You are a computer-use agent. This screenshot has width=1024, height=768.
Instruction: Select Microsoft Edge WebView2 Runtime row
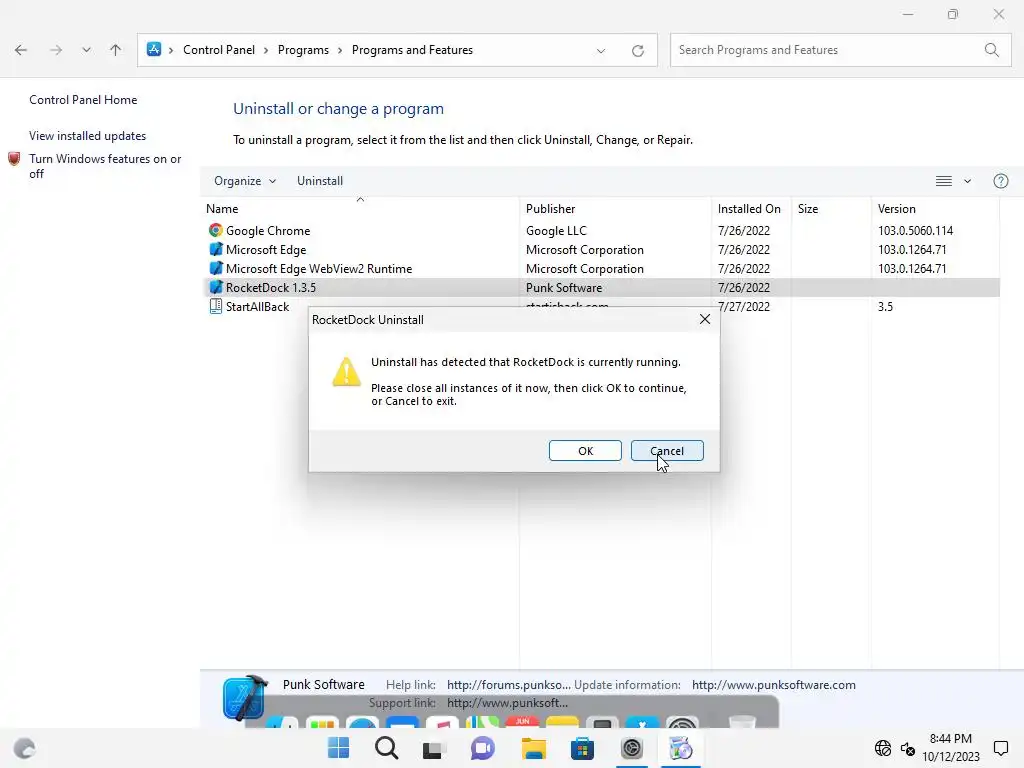tap(602, 268)
